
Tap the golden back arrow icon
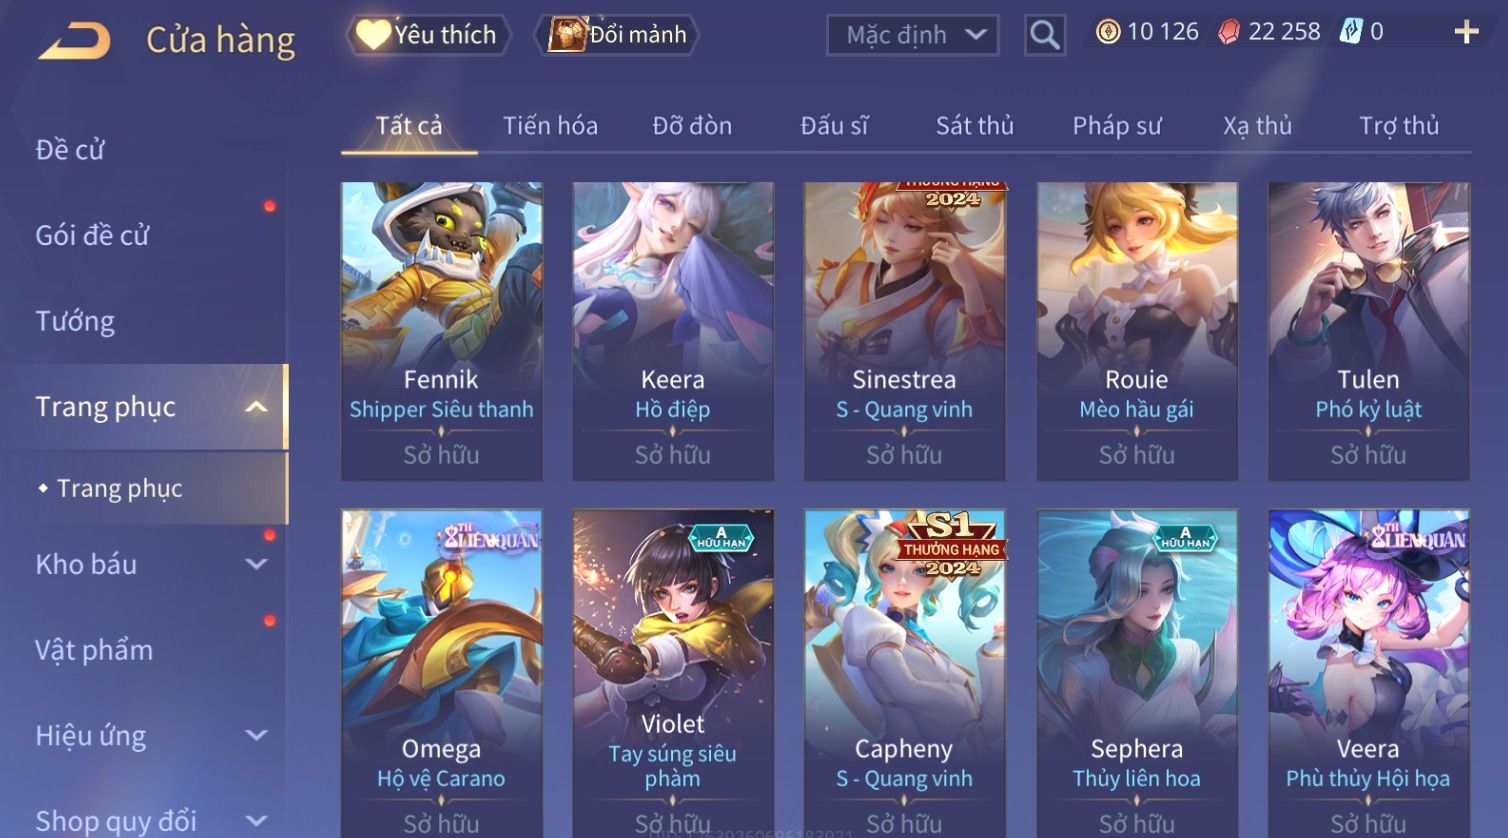[74, 41]
